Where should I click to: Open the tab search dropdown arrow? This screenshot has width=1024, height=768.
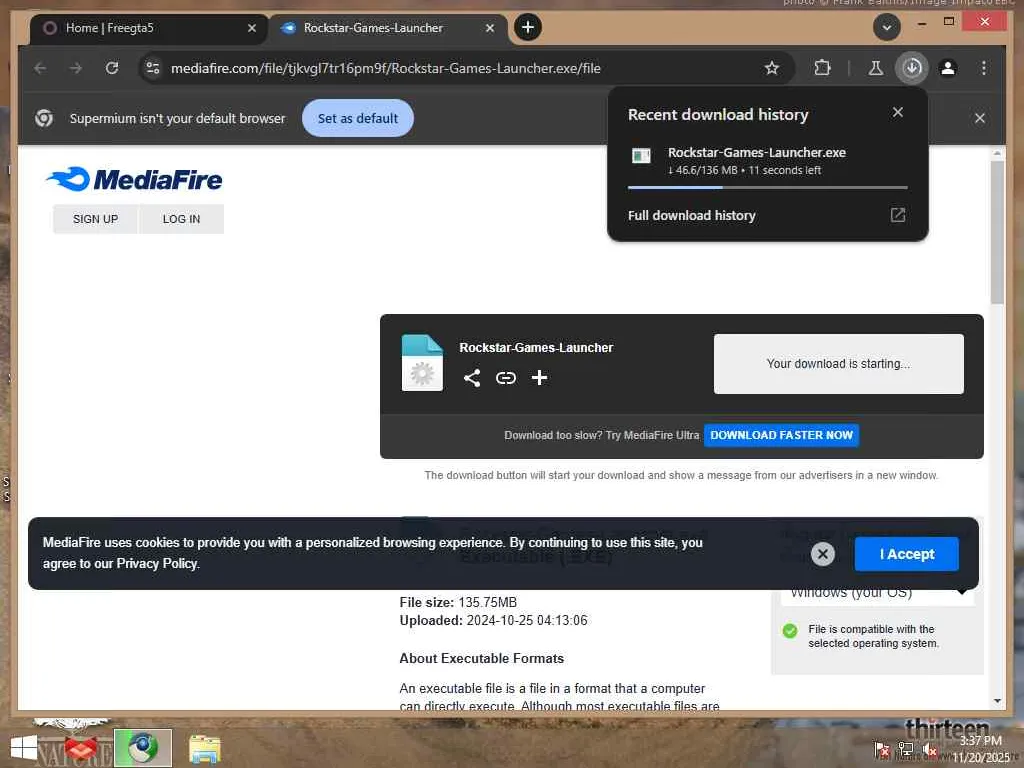pyautogui.click(x=887, y=27)
